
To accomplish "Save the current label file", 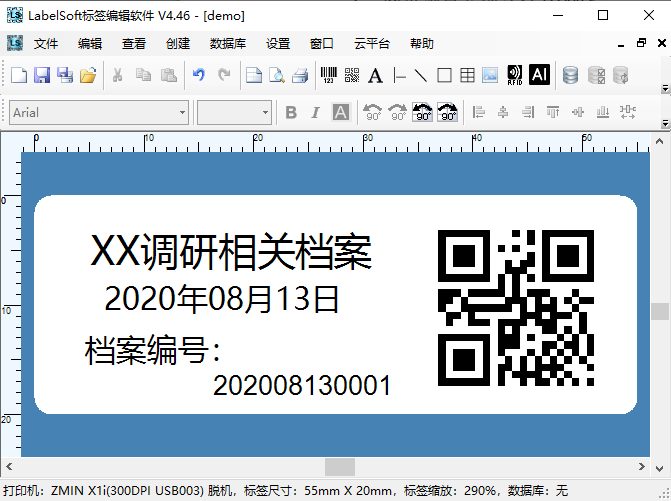I will point(42,75).
